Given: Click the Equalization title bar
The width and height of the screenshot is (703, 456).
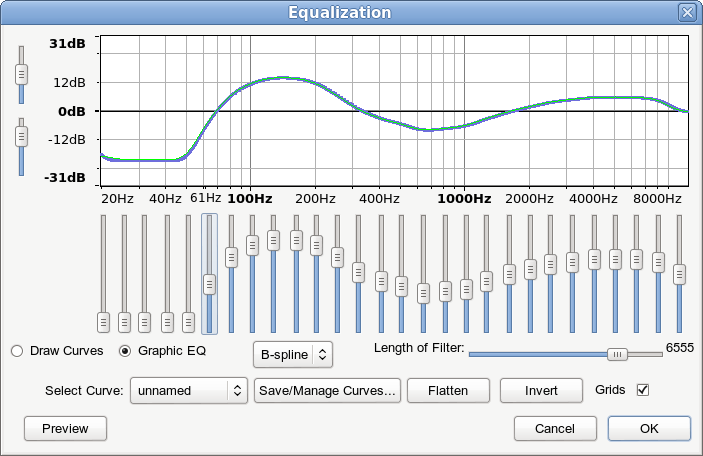Looking at the screenshot, I should (339, 12).
